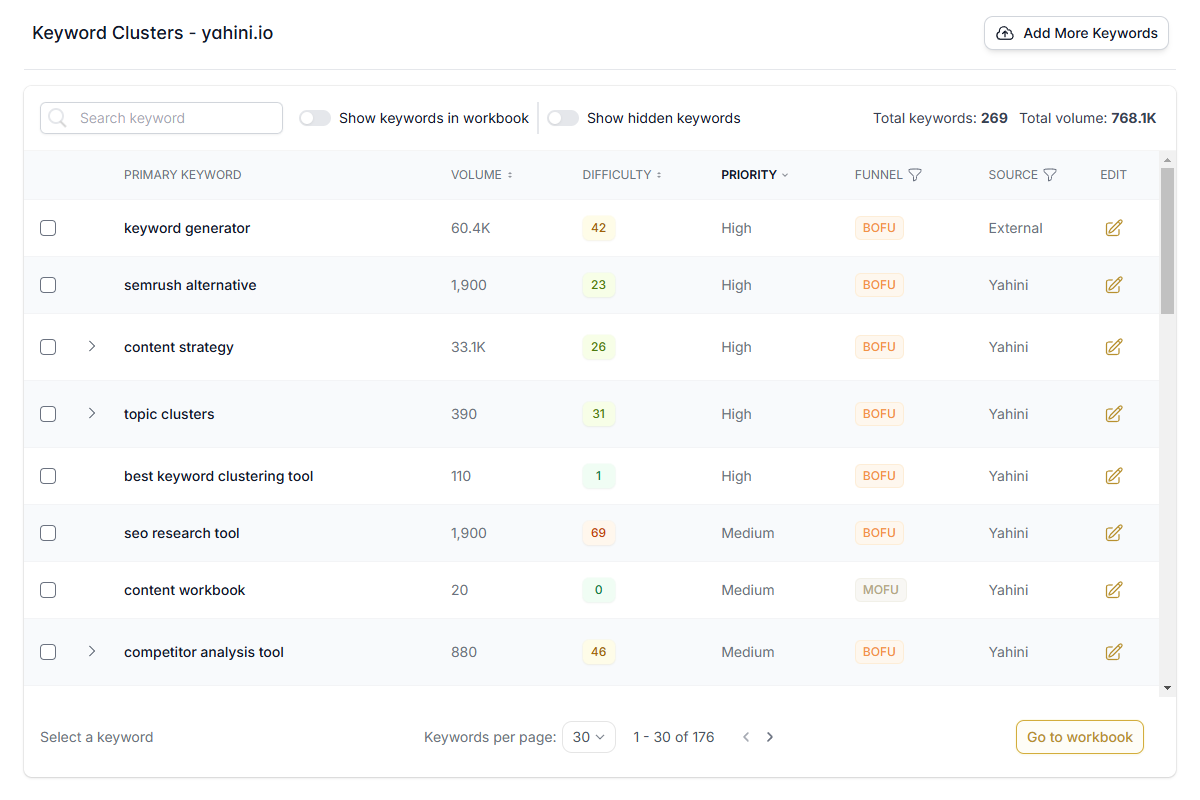Check the box for topic clusters
1200x800 pixels.
click(48, 414)
